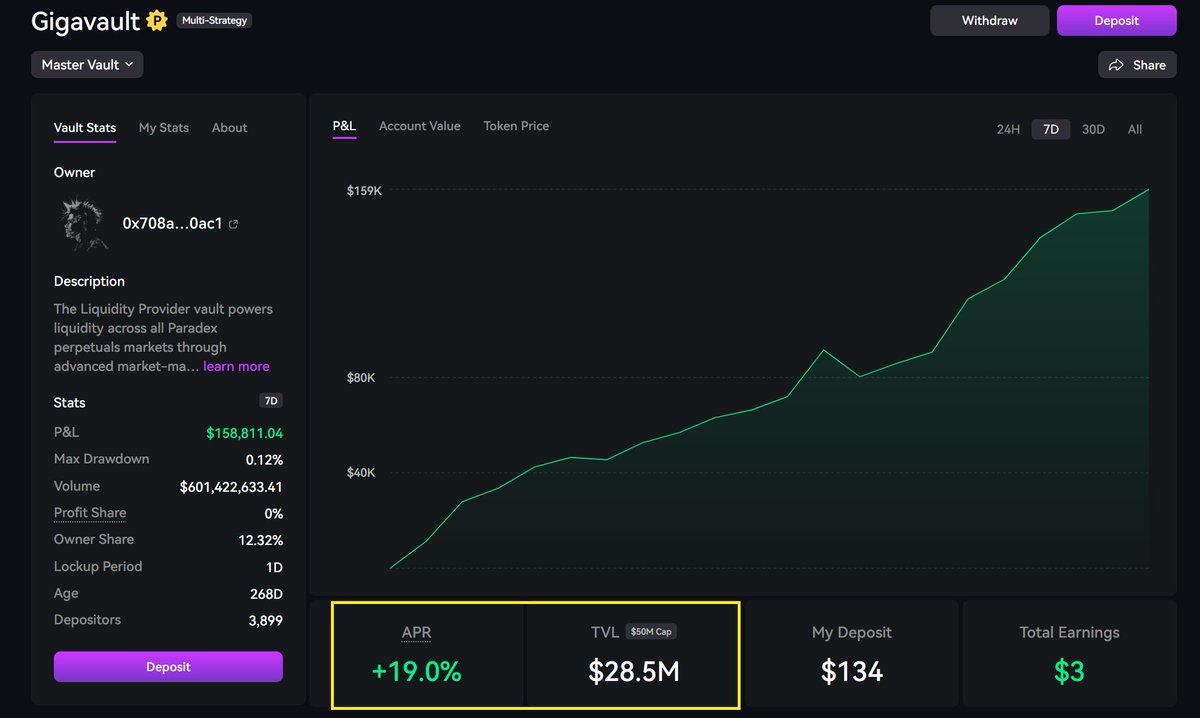Switch to the Account Value chart tab
Screen dimensions: 1200x718
420,126
